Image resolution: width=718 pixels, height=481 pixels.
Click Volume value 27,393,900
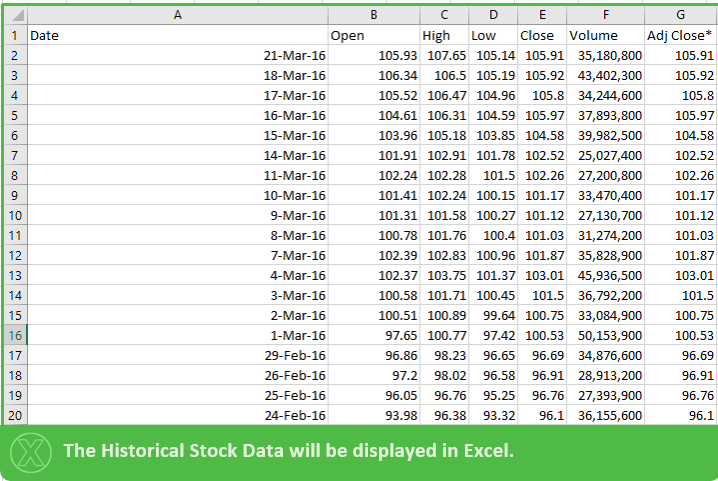coord(605,395)
